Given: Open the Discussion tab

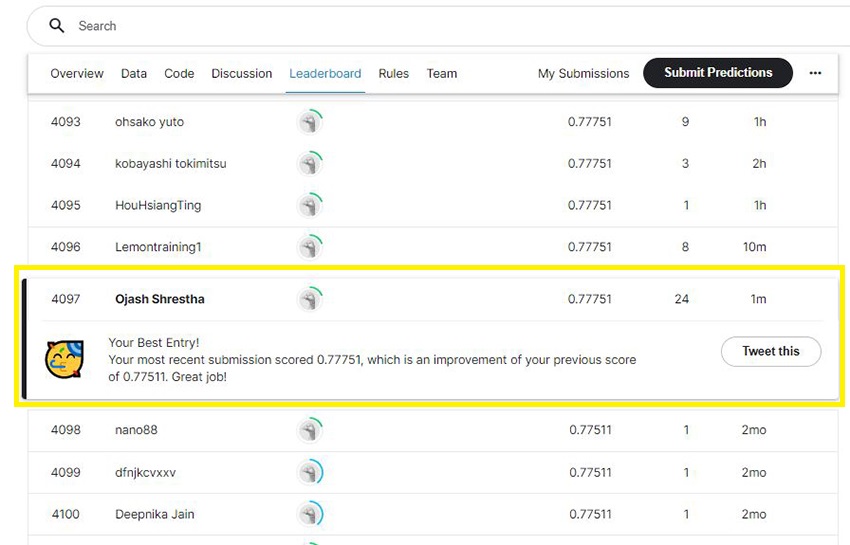Looking at the screenshot, I should tap(242, 74).
